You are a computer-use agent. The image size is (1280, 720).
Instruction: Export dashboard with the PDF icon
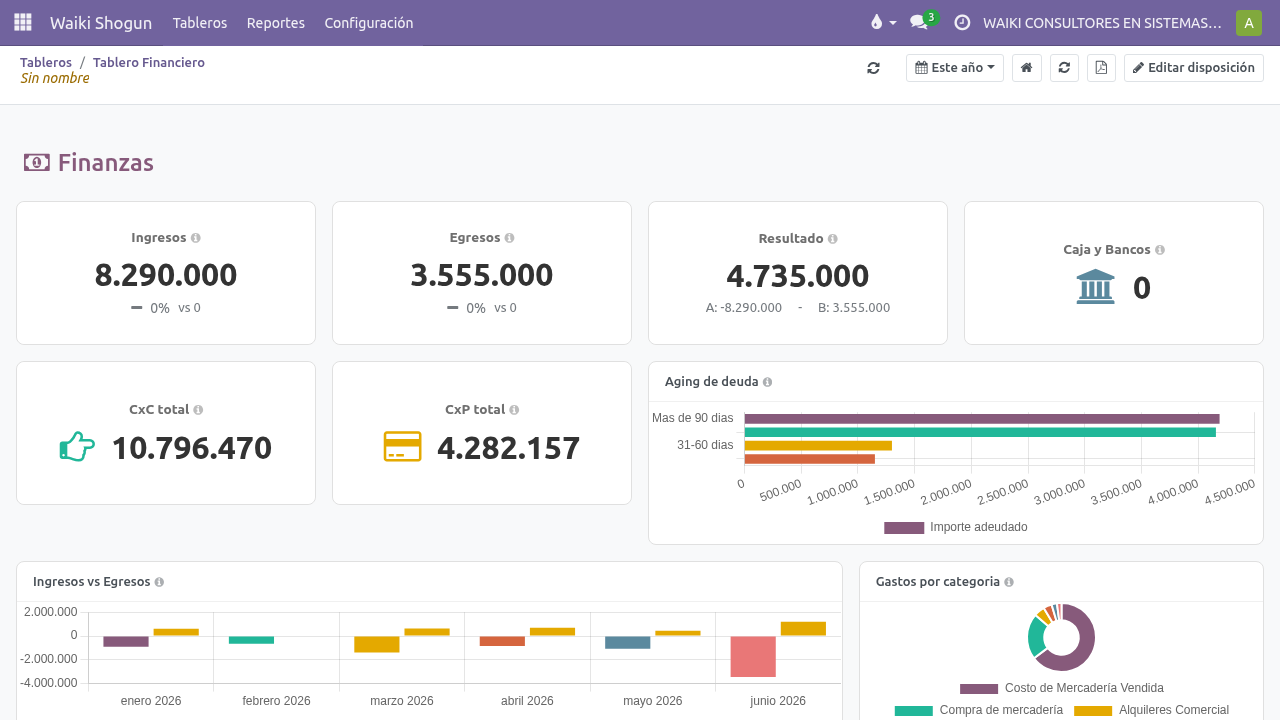[1101, 68]
